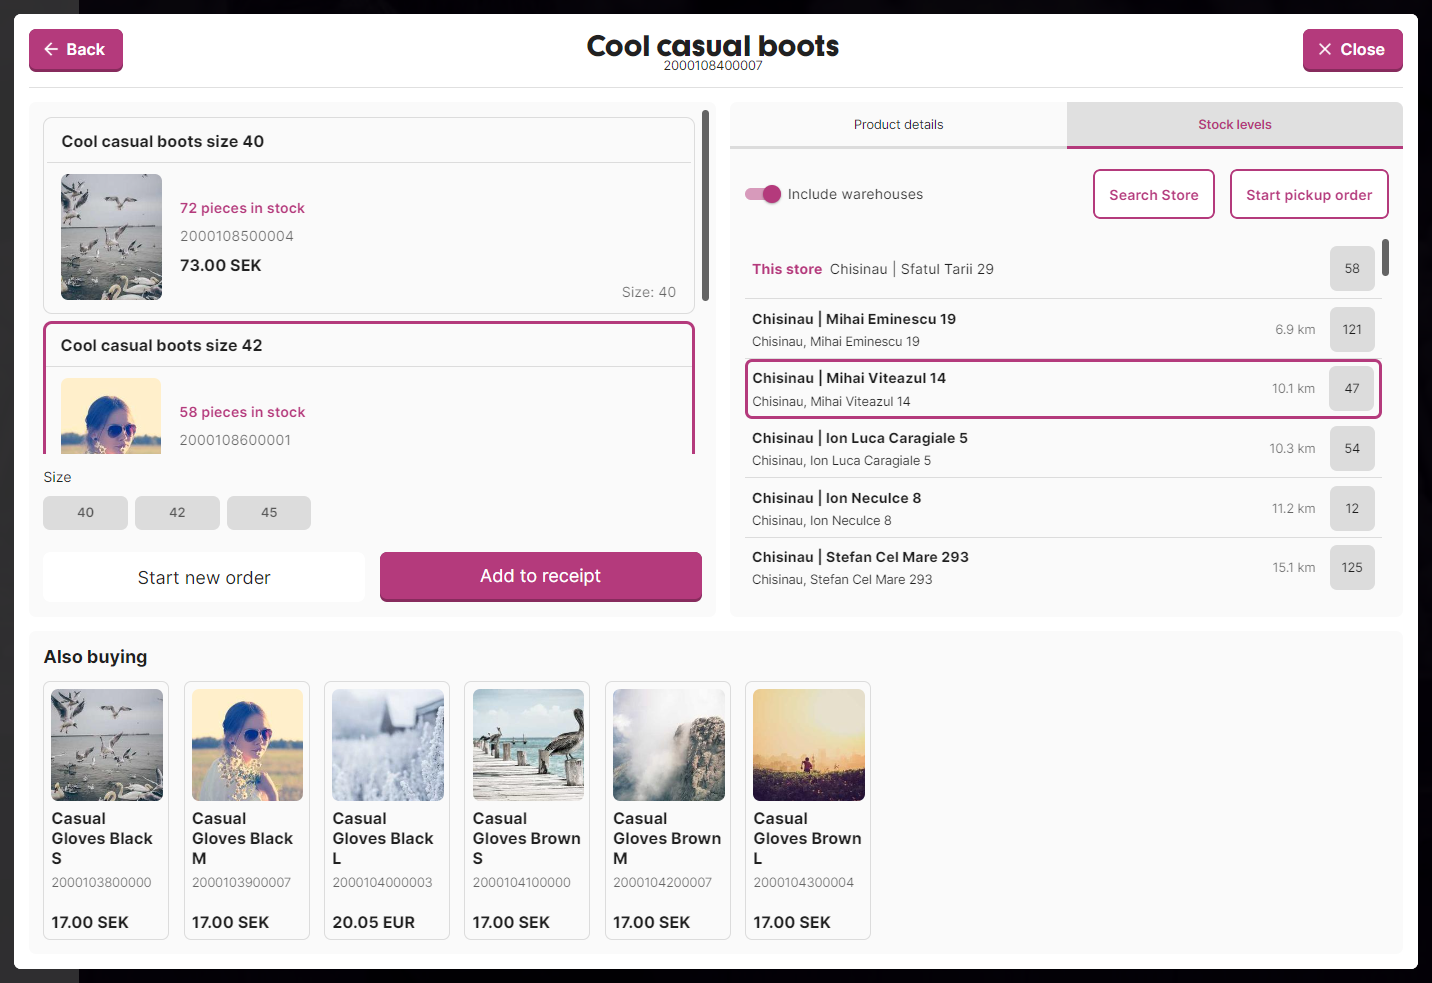Add the product to receipt
Screen dimensions: 1432x983
[540, 576]
